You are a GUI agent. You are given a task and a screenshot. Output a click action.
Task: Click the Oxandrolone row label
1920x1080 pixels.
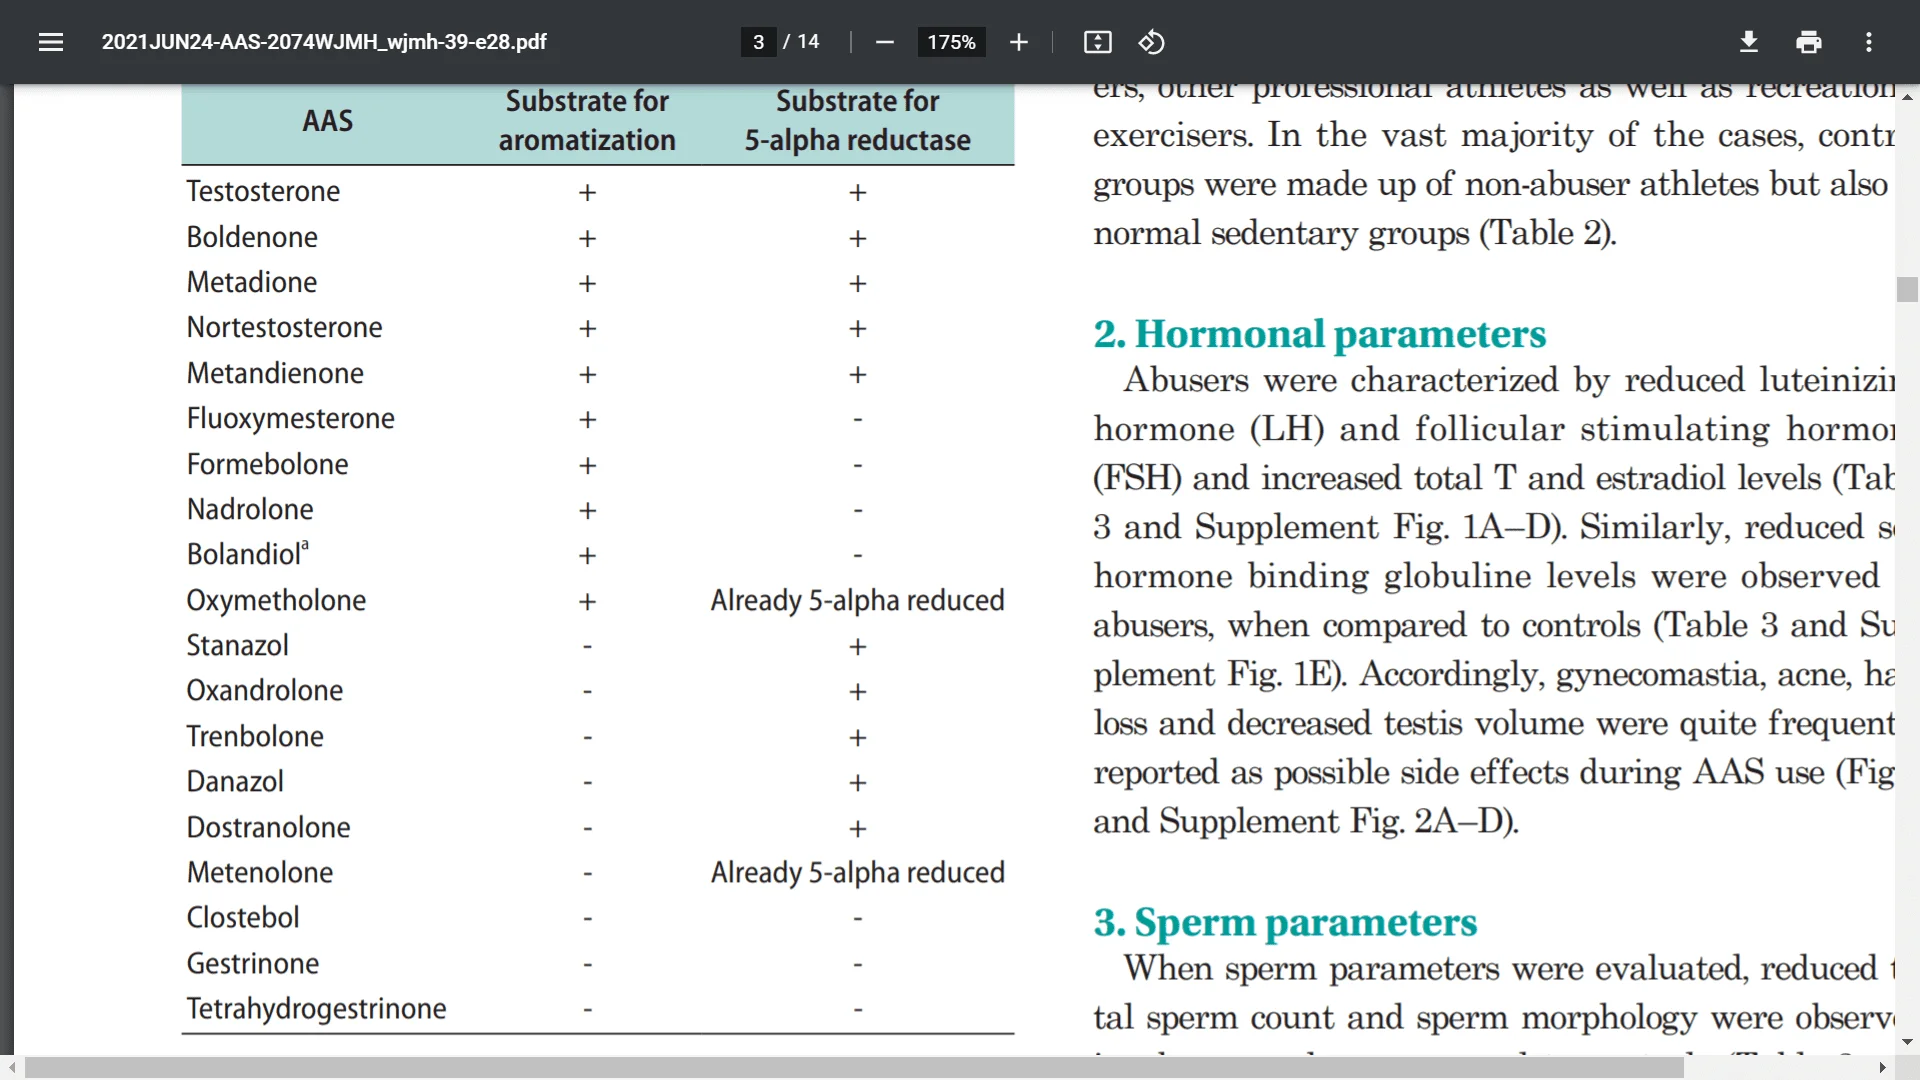264,691
